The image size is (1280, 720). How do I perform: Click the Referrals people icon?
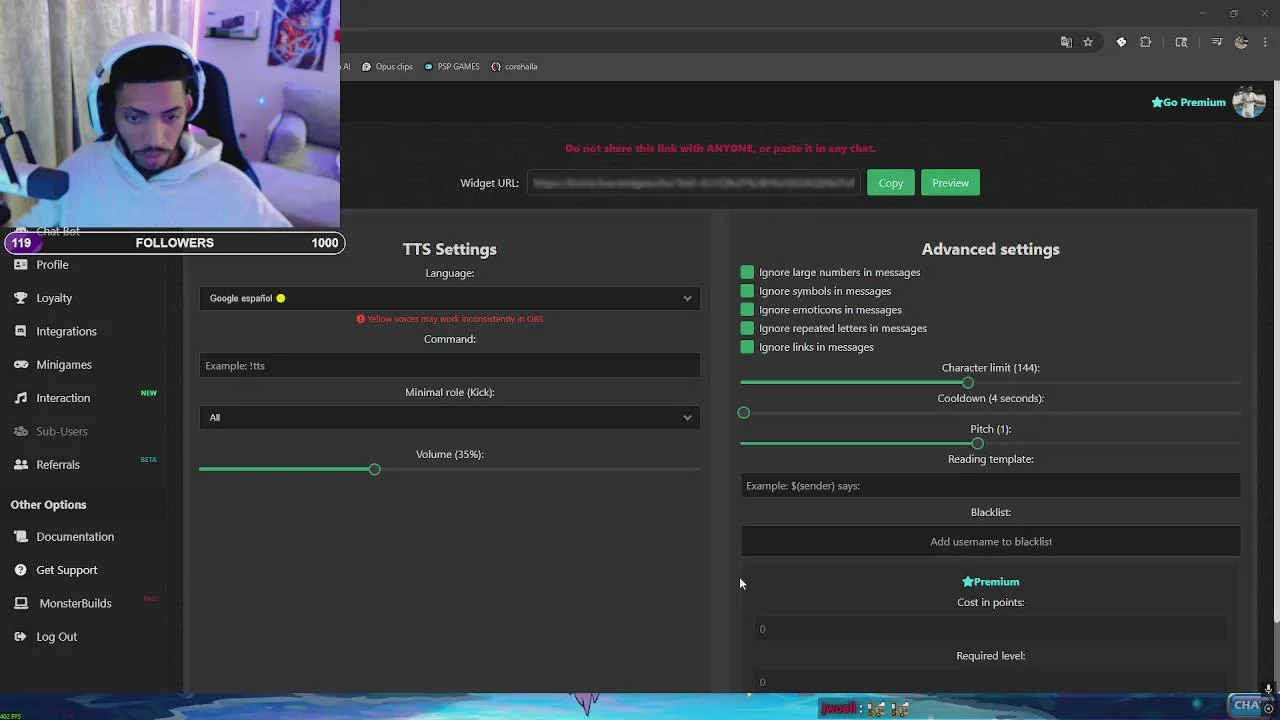(x=20, y=465)
